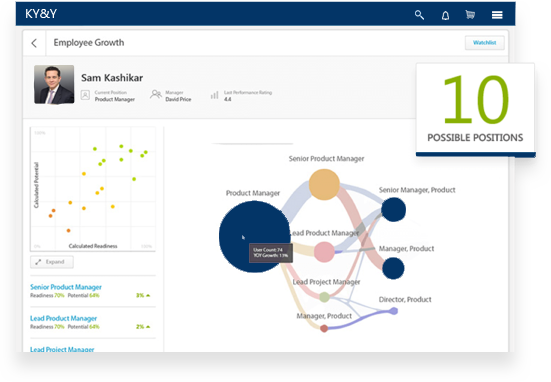
Task: Open the notifications bell
Action: 445,15
